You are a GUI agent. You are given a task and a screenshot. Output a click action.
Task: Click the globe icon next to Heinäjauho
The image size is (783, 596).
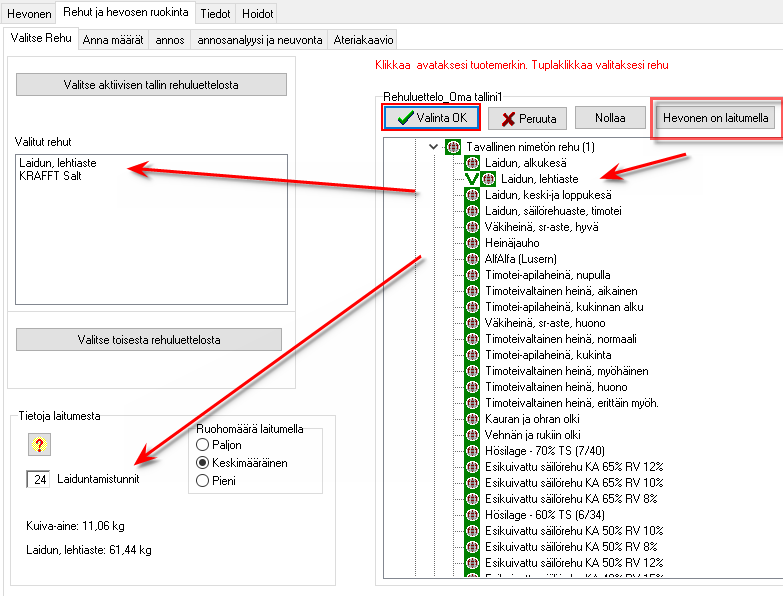(472, 243)
